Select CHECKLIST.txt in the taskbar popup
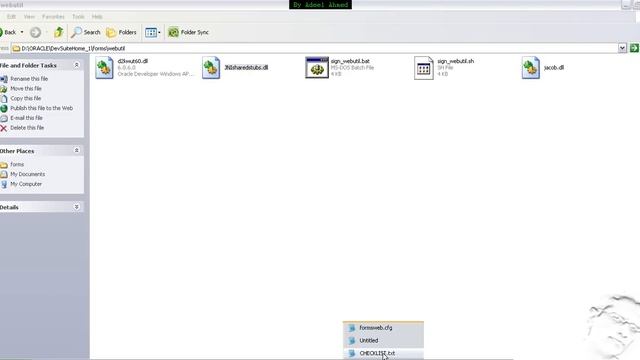This screenshot has height=360, width=640. coord(383,353)
